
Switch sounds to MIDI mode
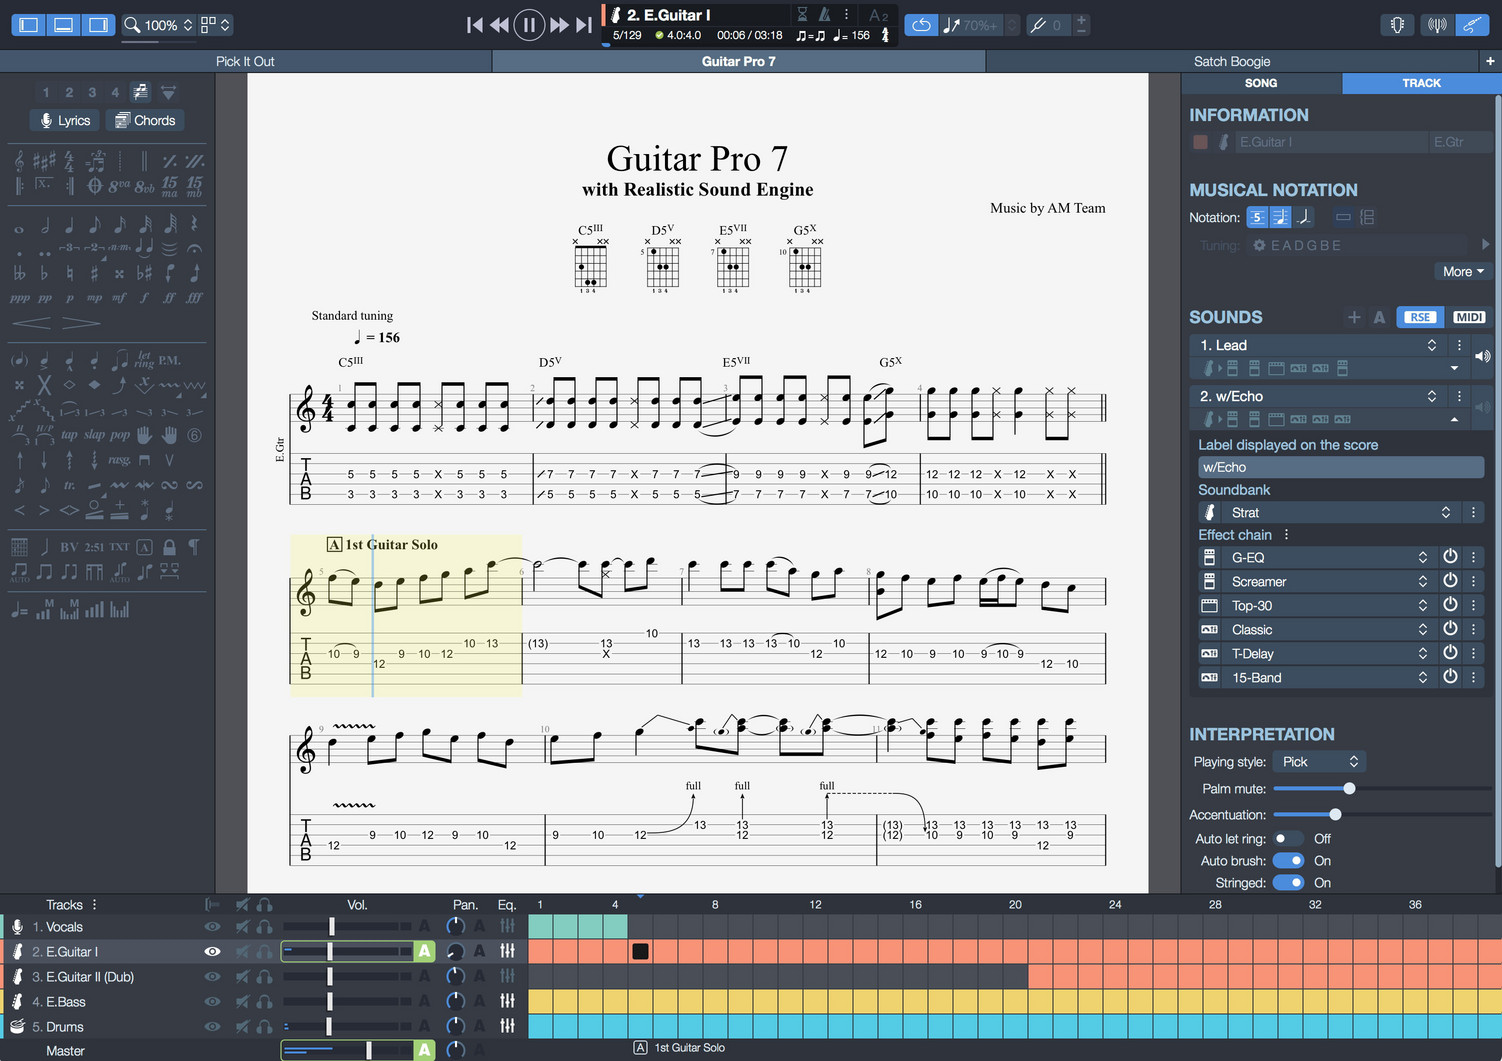[x=1468, y=317]
